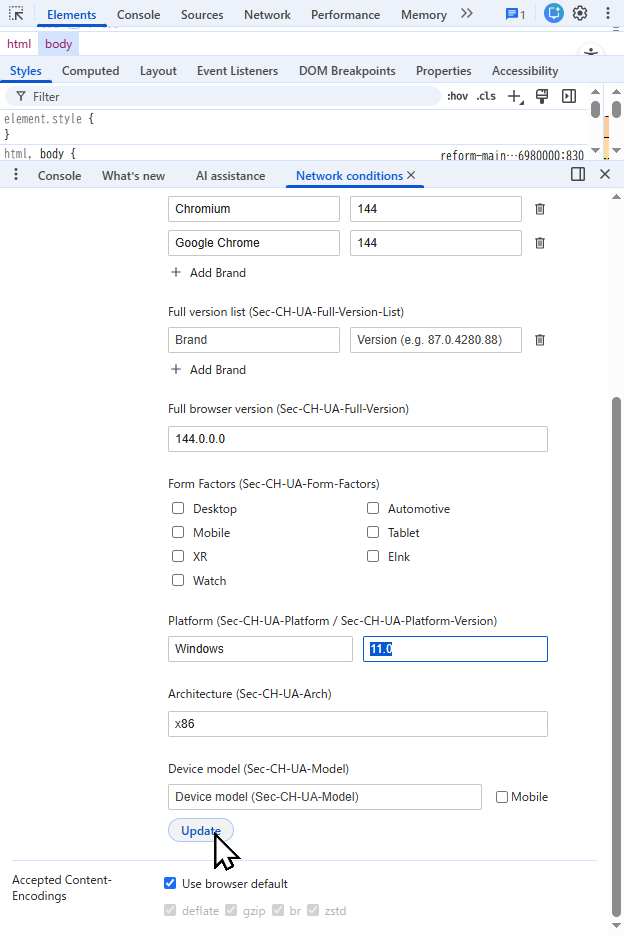Toggle the computed styles sidebar icon

569,96
